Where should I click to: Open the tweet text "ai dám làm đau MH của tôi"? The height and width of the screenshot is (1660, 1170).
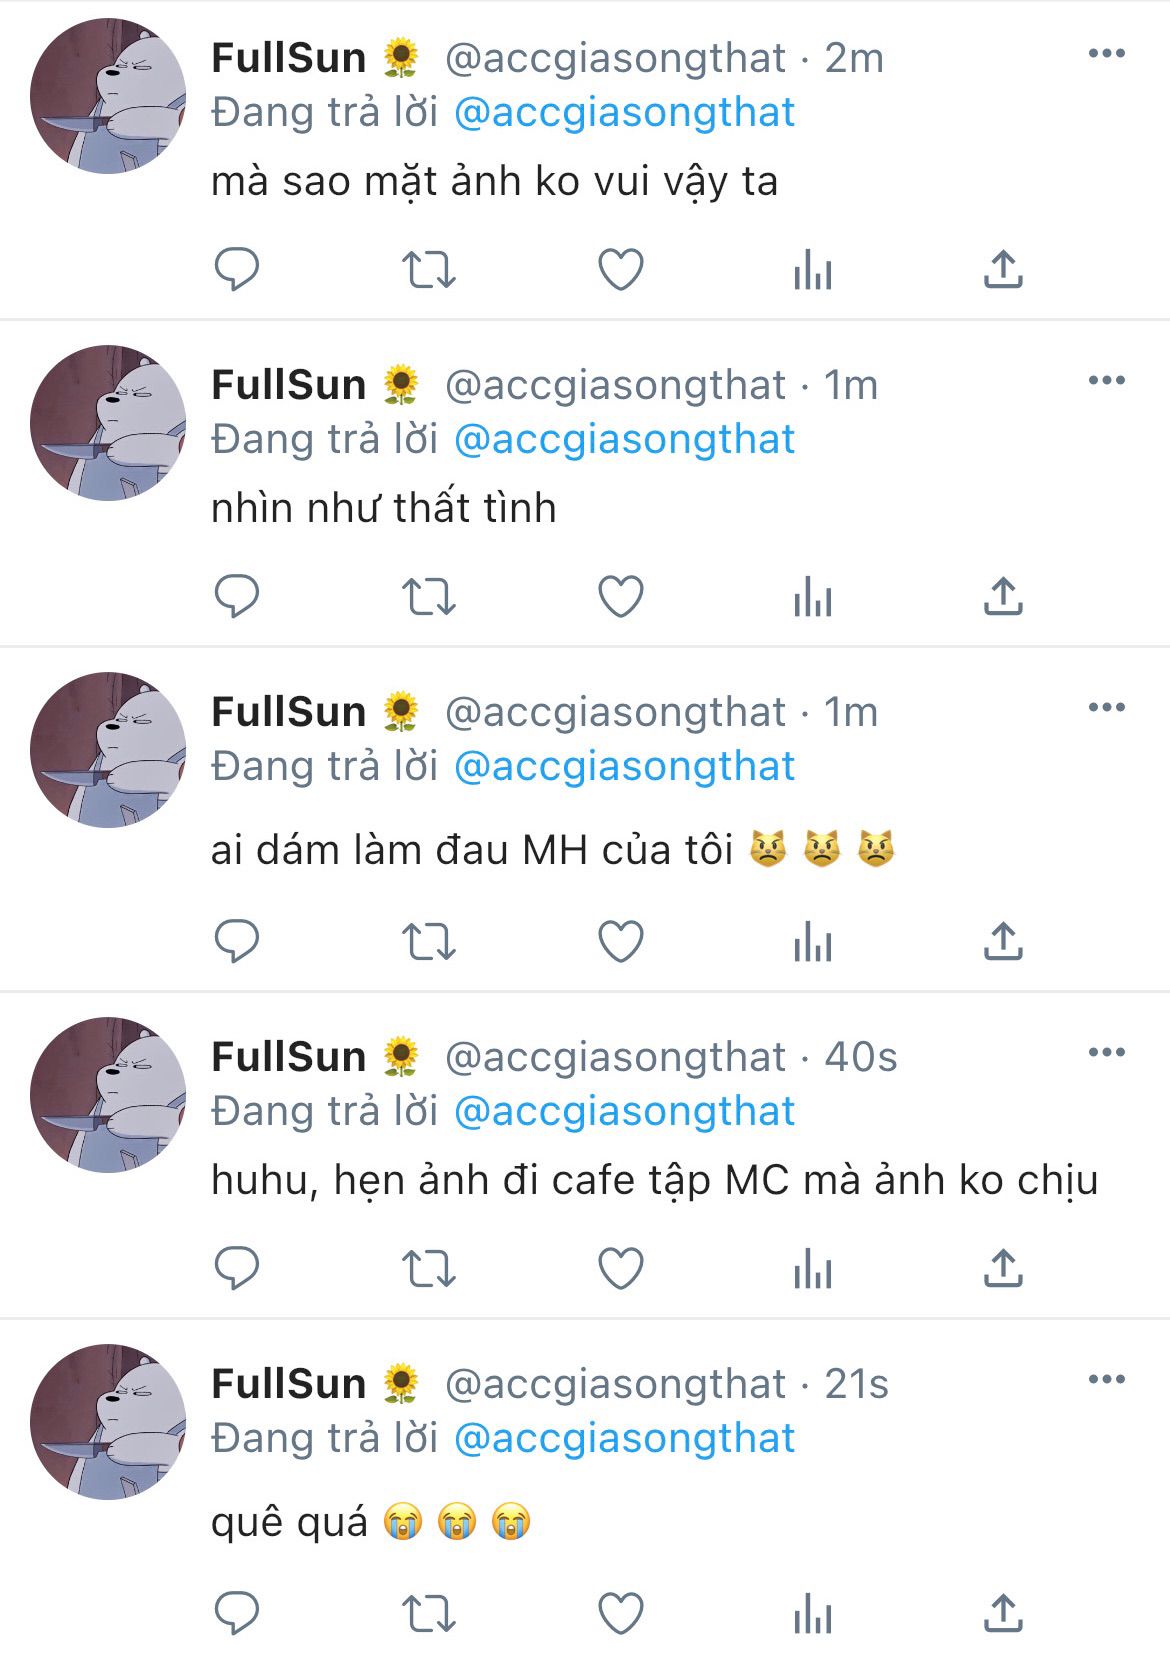[x=470, y=851]
